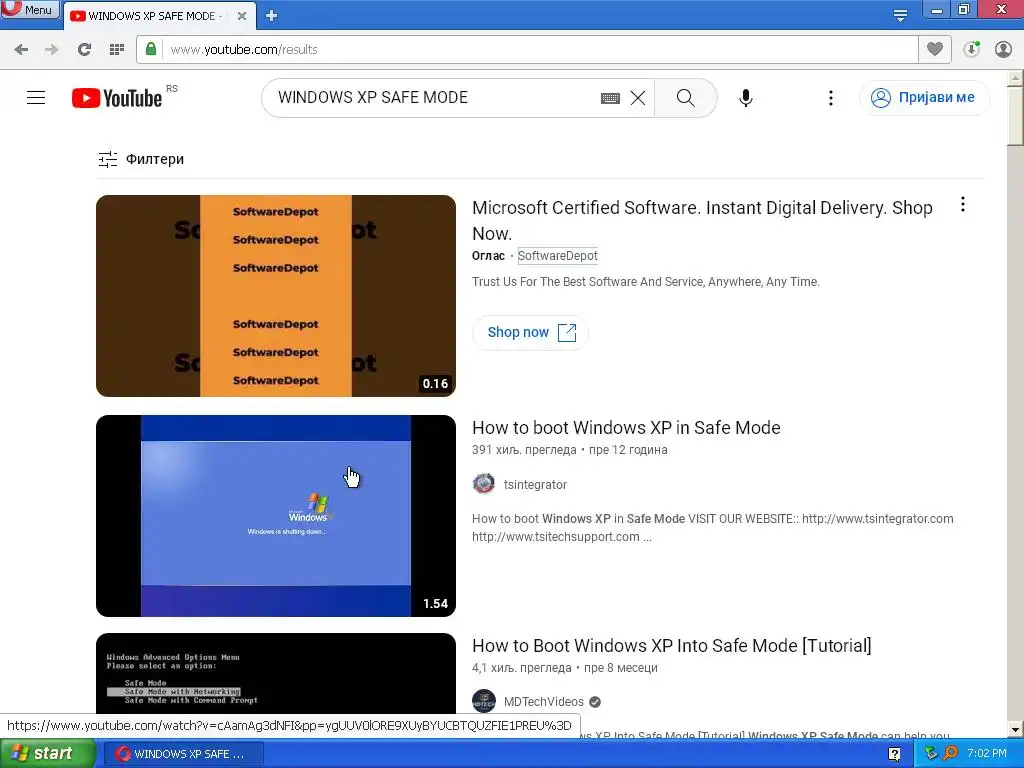Click the '391 хиљ. прегледа' view count text
The width and height of the screenshot is (1024, 768).
524,450
